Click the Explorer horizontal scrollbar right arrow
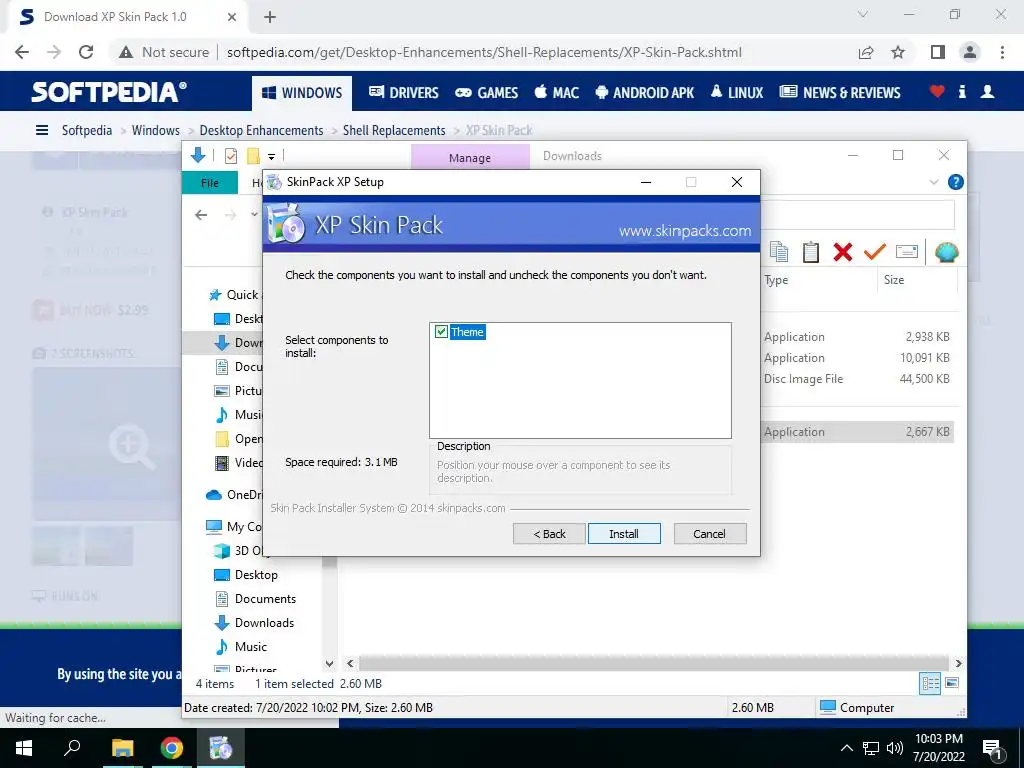This screenshot has height=768, width=1024. pos(958,664)
